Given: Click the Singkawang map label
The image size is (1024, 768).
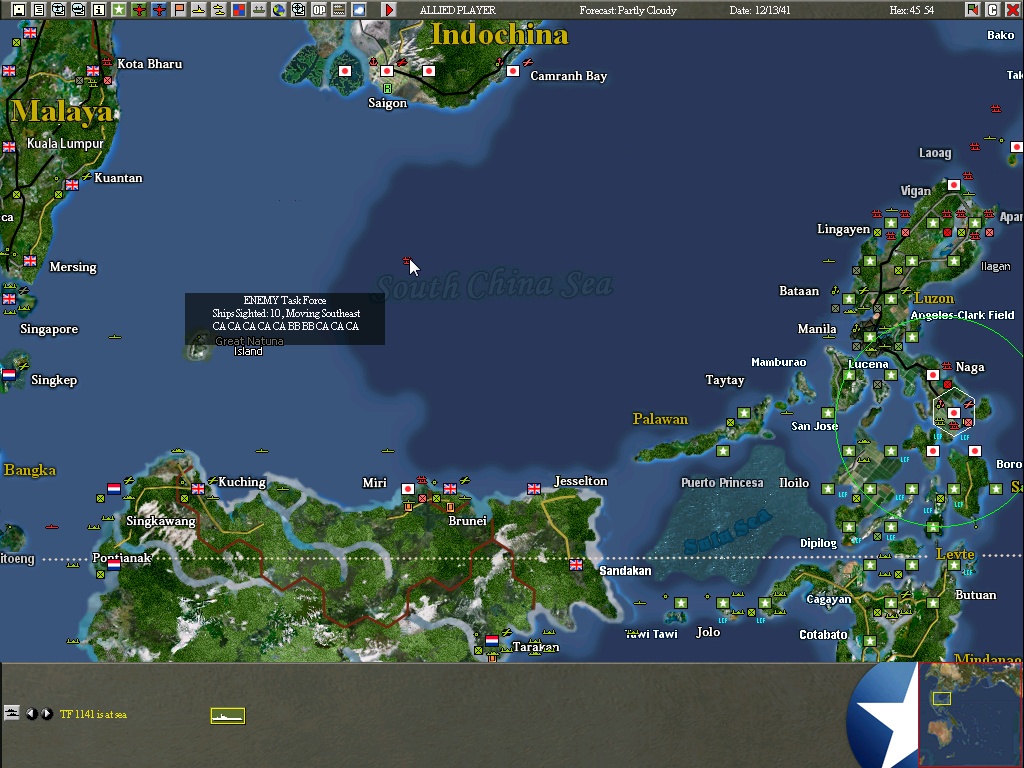Looking at the screenshot, I should point(161,521).
